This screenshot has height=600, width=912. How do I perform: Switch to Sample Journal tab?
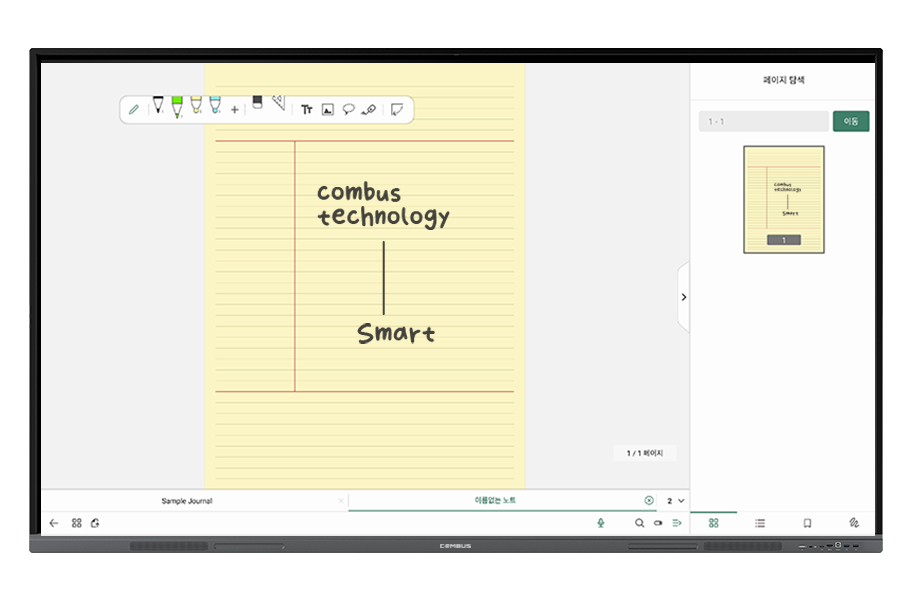187,501
